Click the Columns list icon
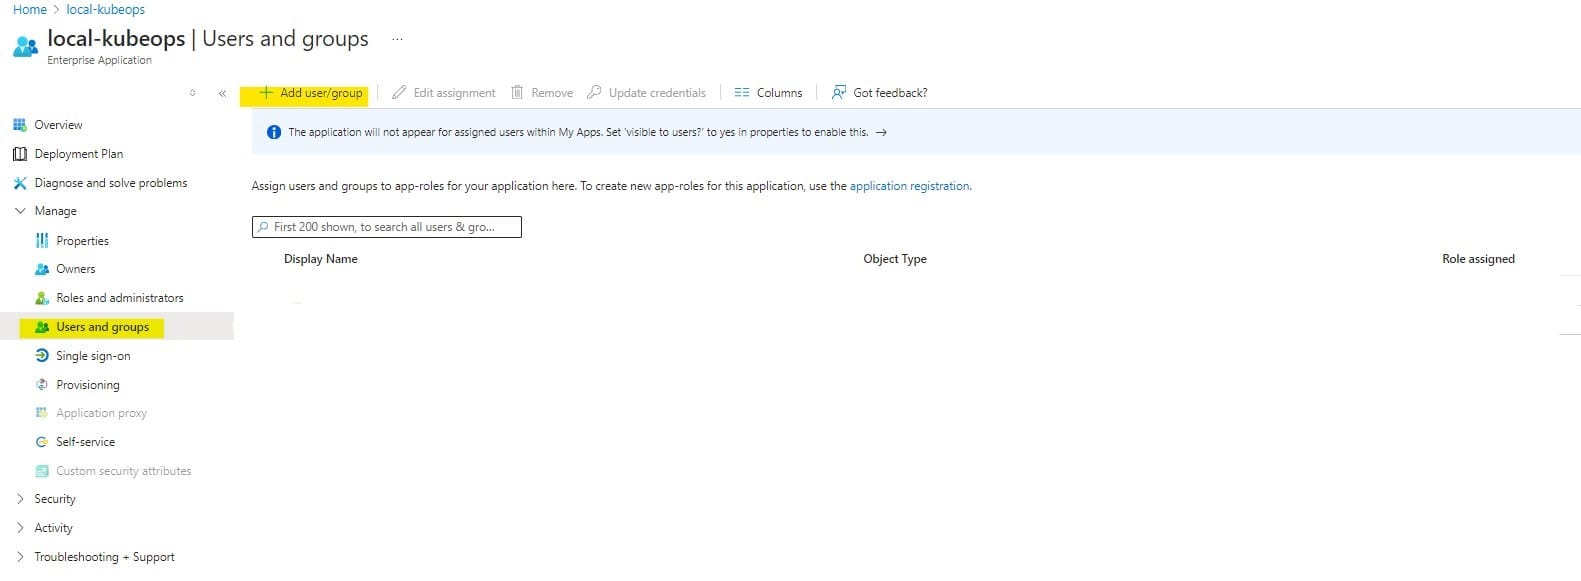This screenshot has width=1581, height=581. [x=742, y=93]
